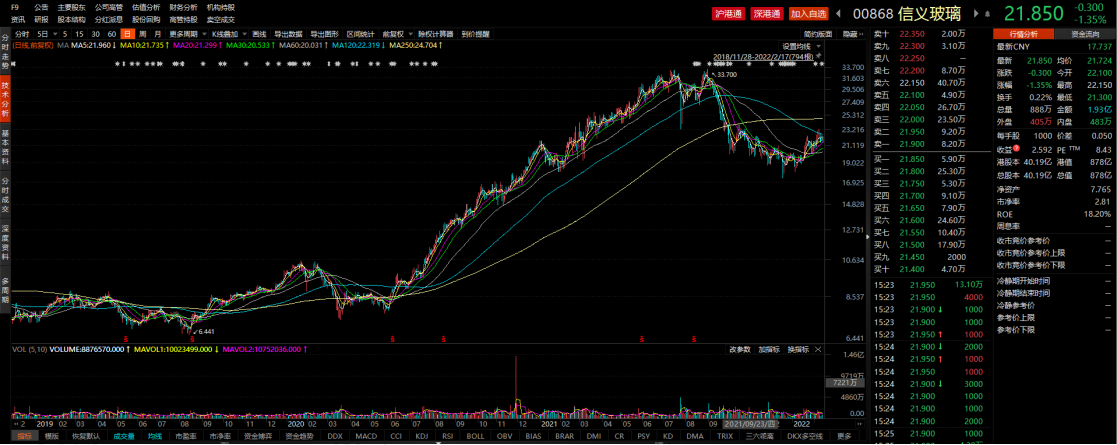Click the 除权 S marker below 6.441 low
Screen dimensions: 1117x445
[x=191, y=337]
